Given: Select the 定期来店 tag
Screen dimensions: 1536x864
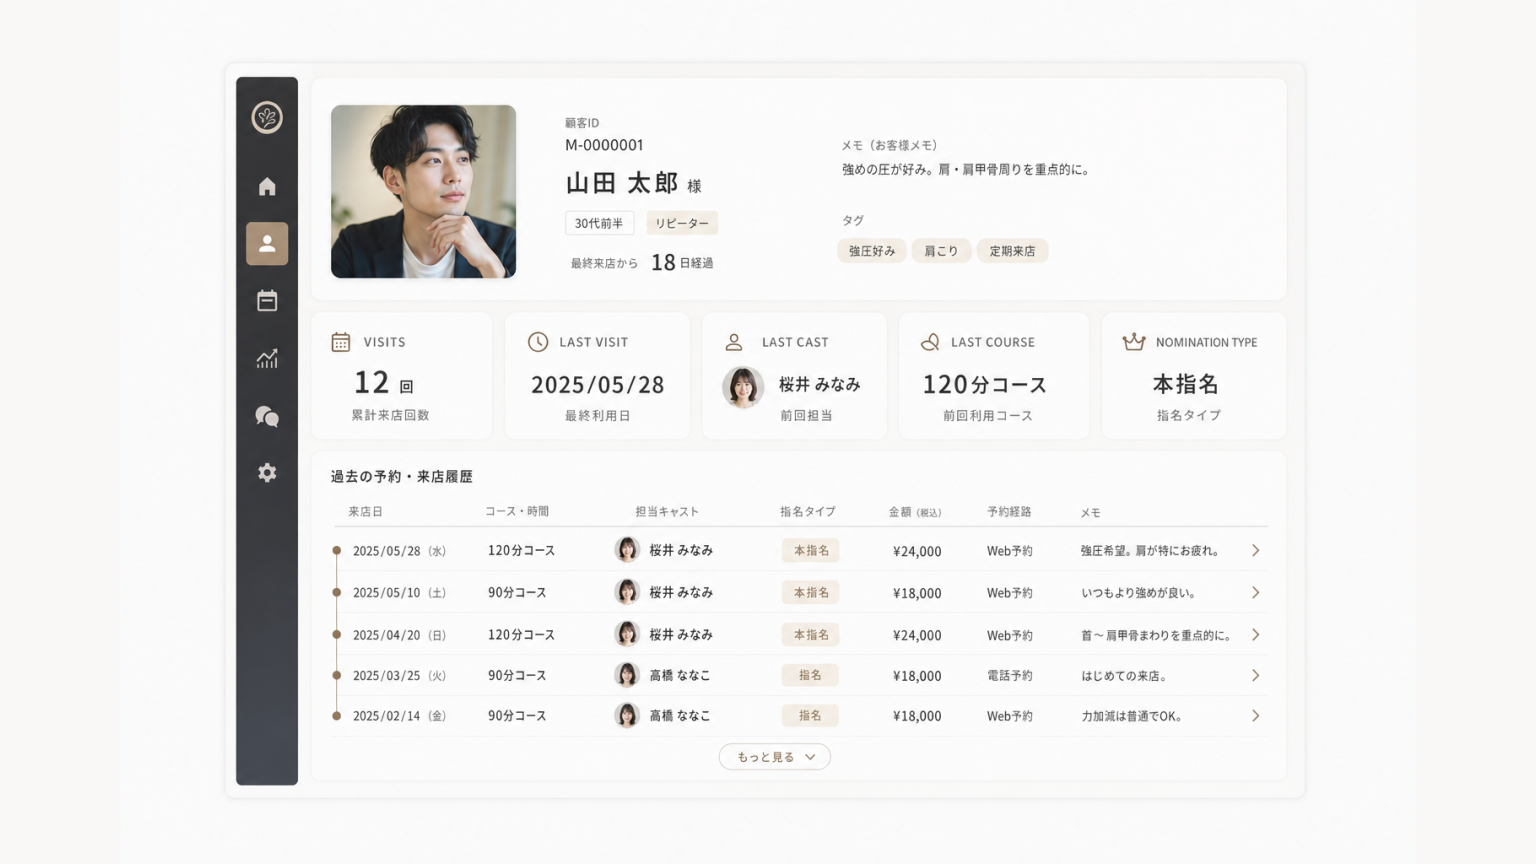Looking at the screenshot, I should click(1013, 251).
